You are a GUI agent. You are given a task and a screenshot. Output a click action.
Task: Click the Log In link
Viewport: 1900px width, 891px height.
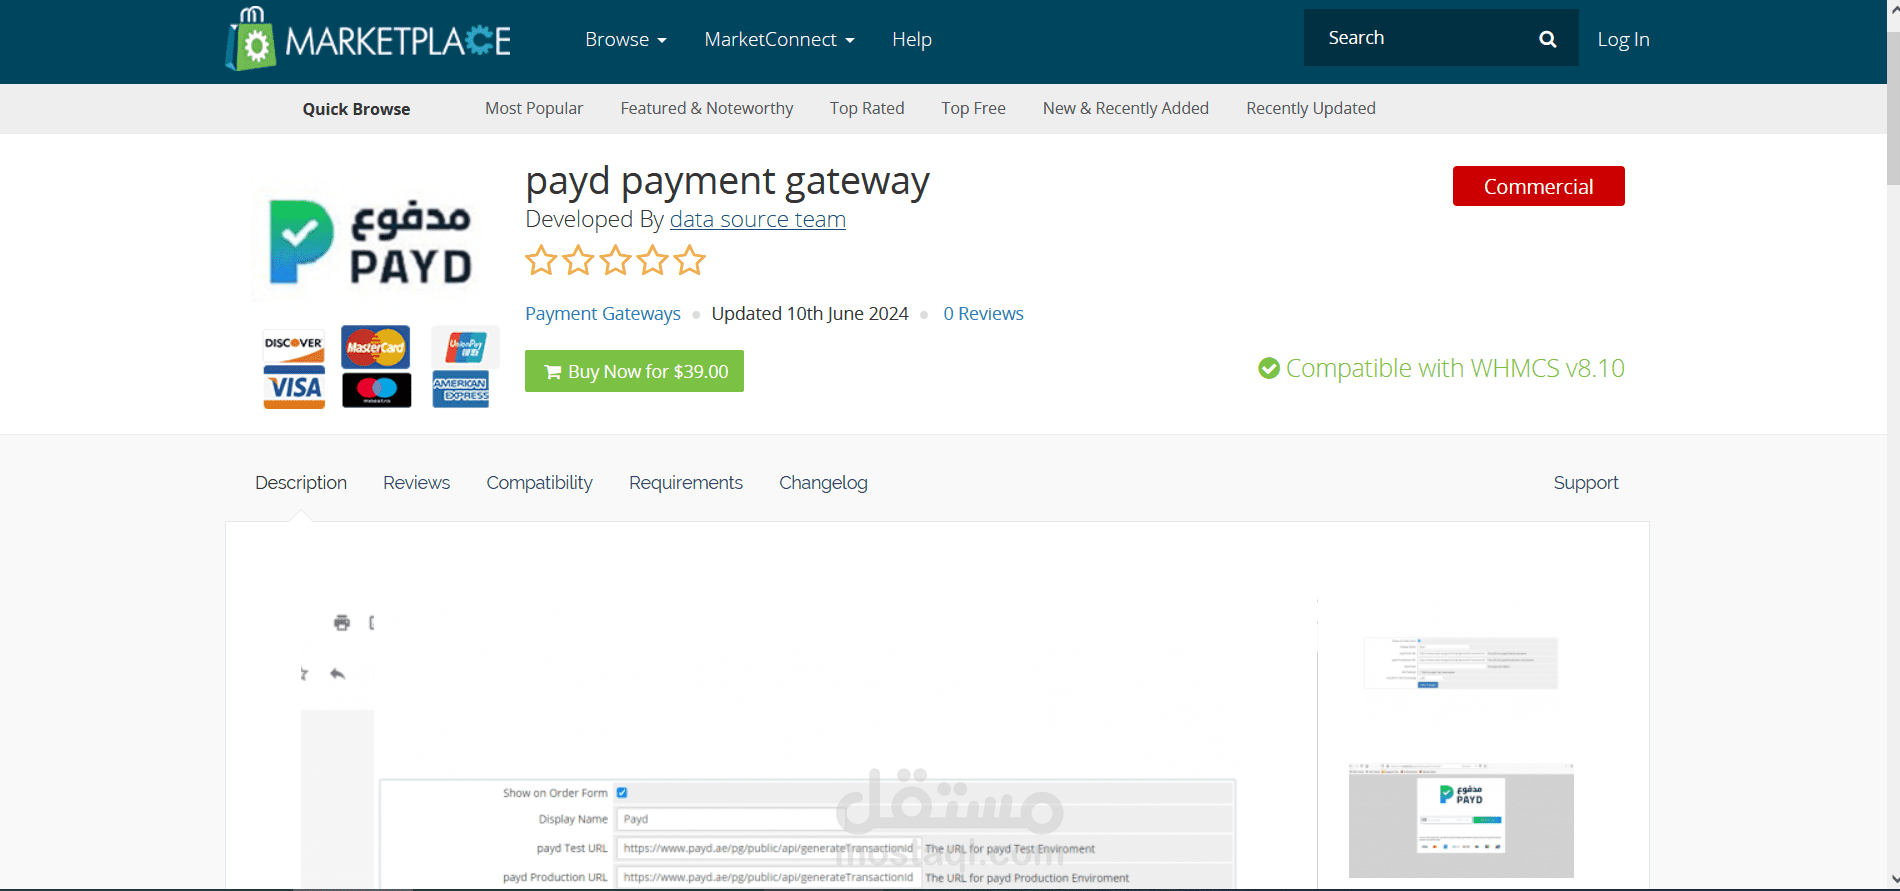[x=1623, y=39]
